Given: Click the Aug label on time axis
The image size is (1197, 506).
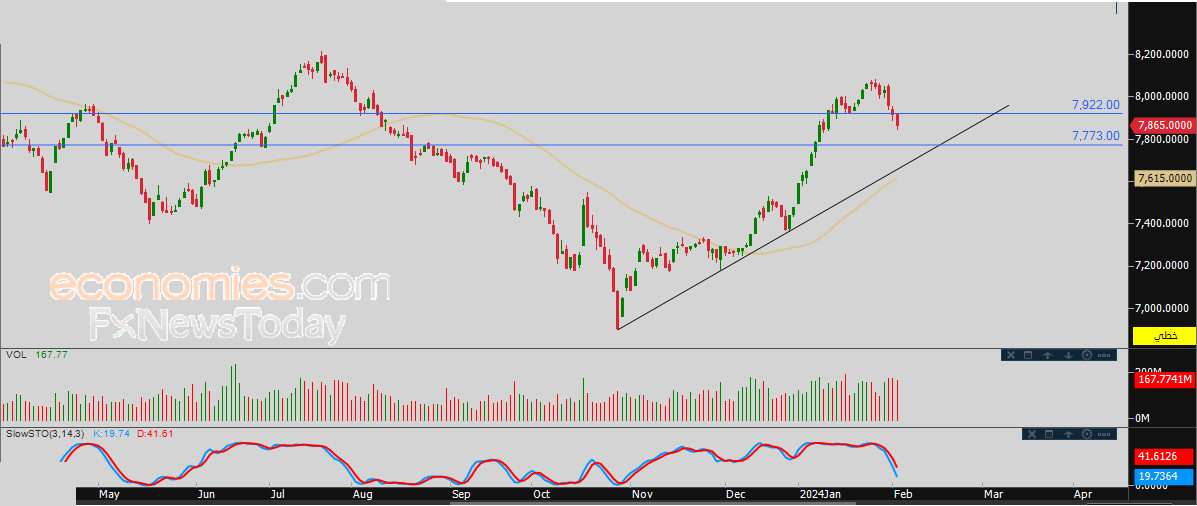Looking at the screenshot, I should [x=362, y=495].
